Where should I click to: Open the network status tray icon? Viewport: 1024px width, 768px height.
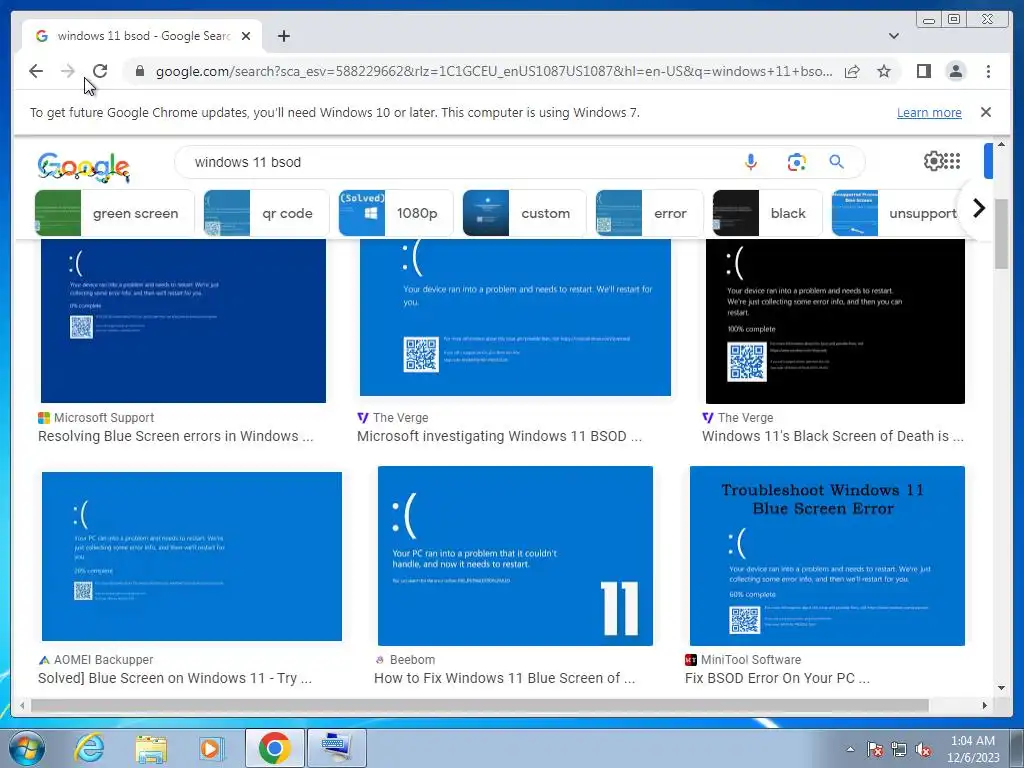(899, 749)
